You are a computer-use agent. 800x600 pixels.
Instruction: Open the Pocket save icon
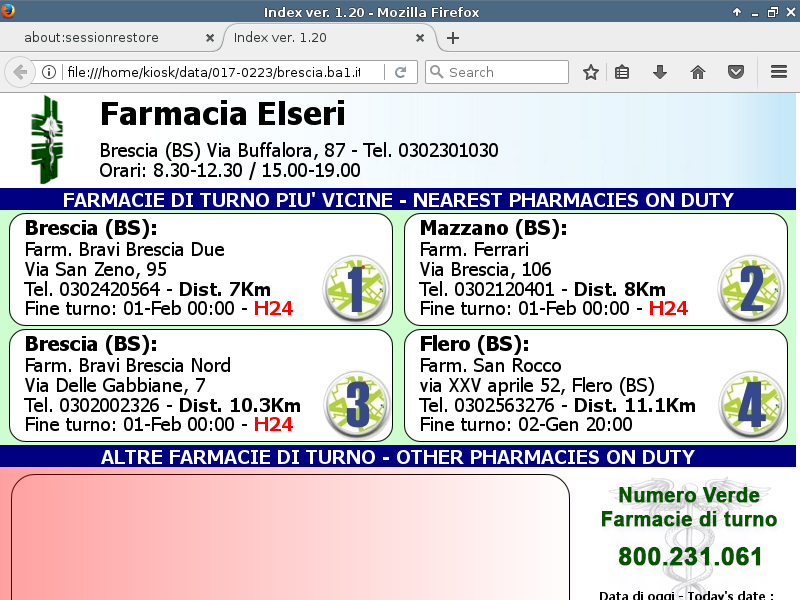(x=736, y=72)
